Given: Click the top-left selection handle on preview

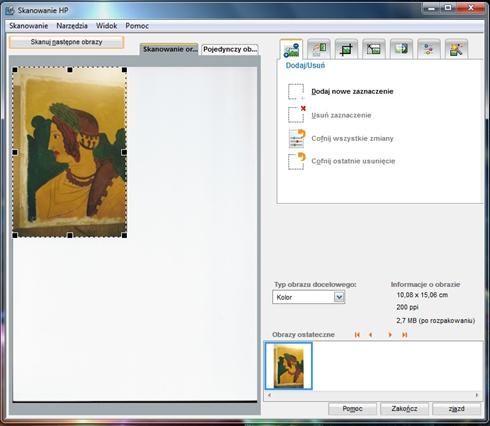Looking at the screenshot, I should [15, 70].
